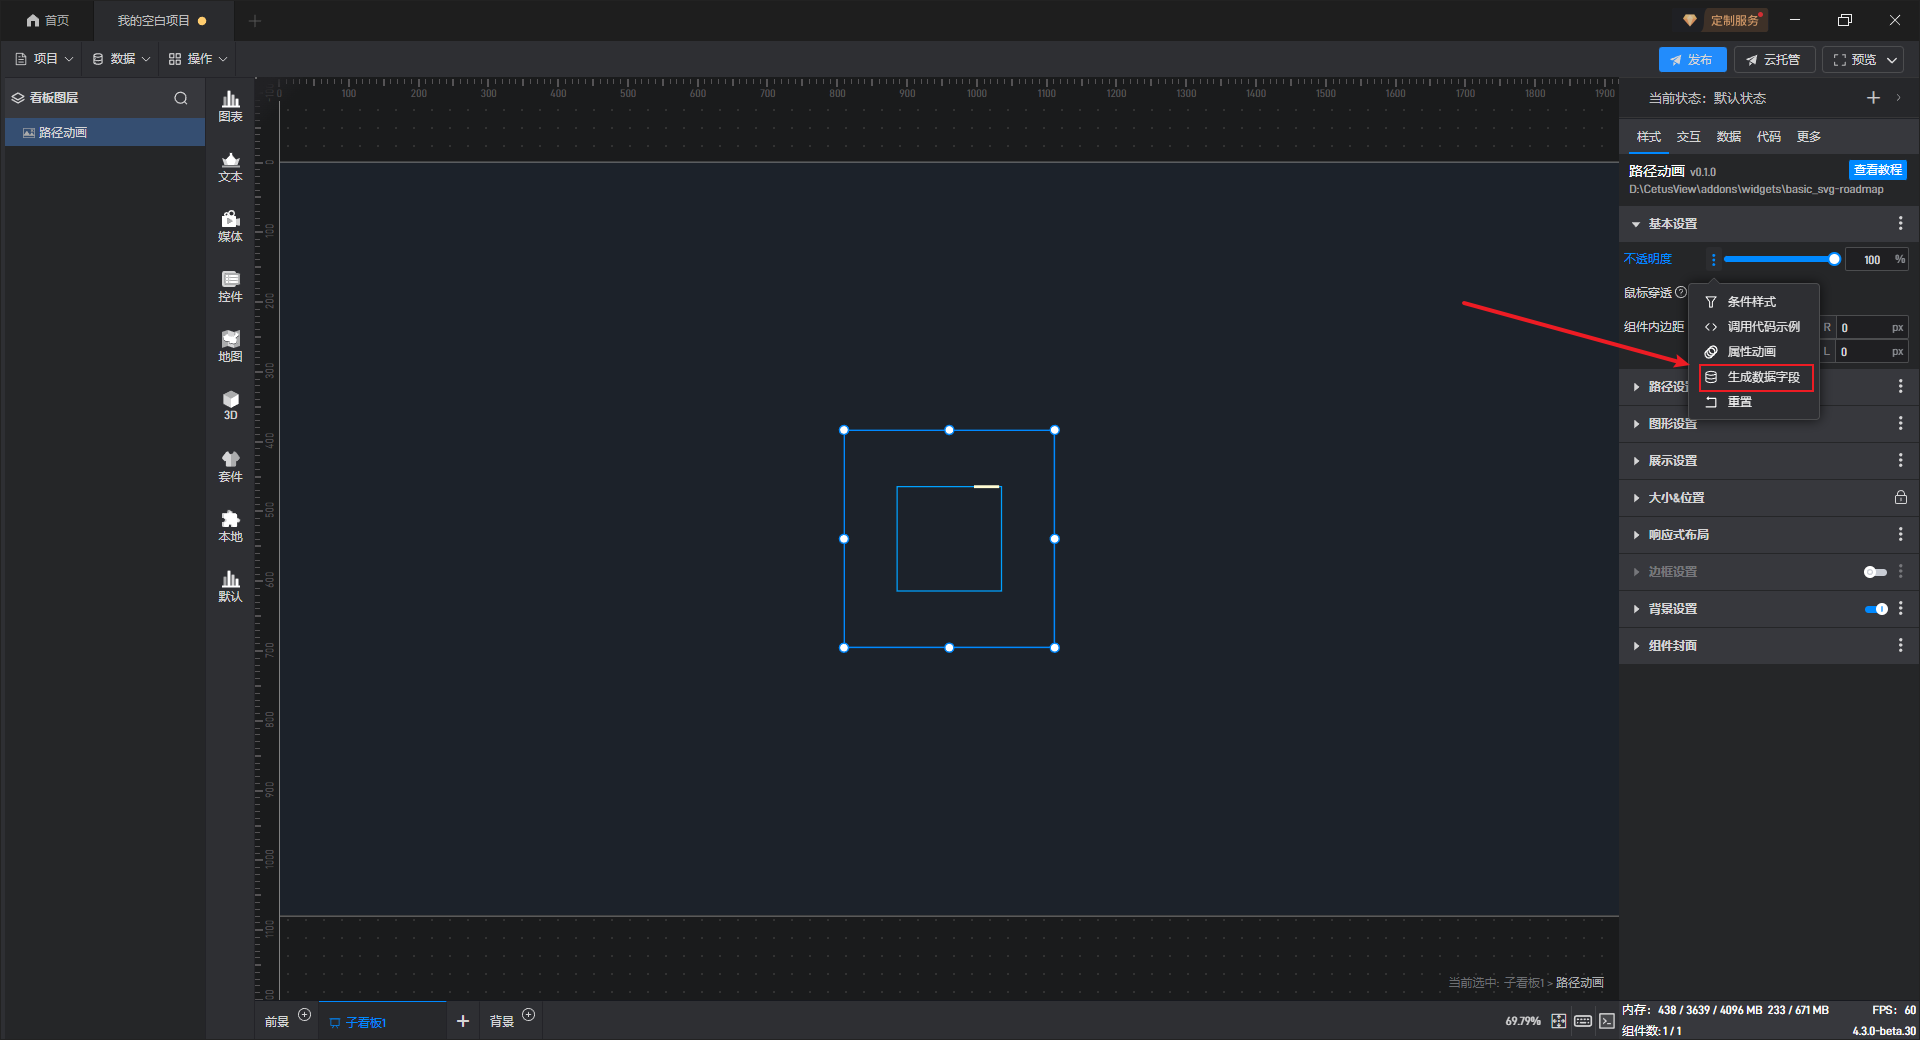Open the 默认 default components panel
Viewport: 1920px width, 1040px height.
tap(230, 586)
